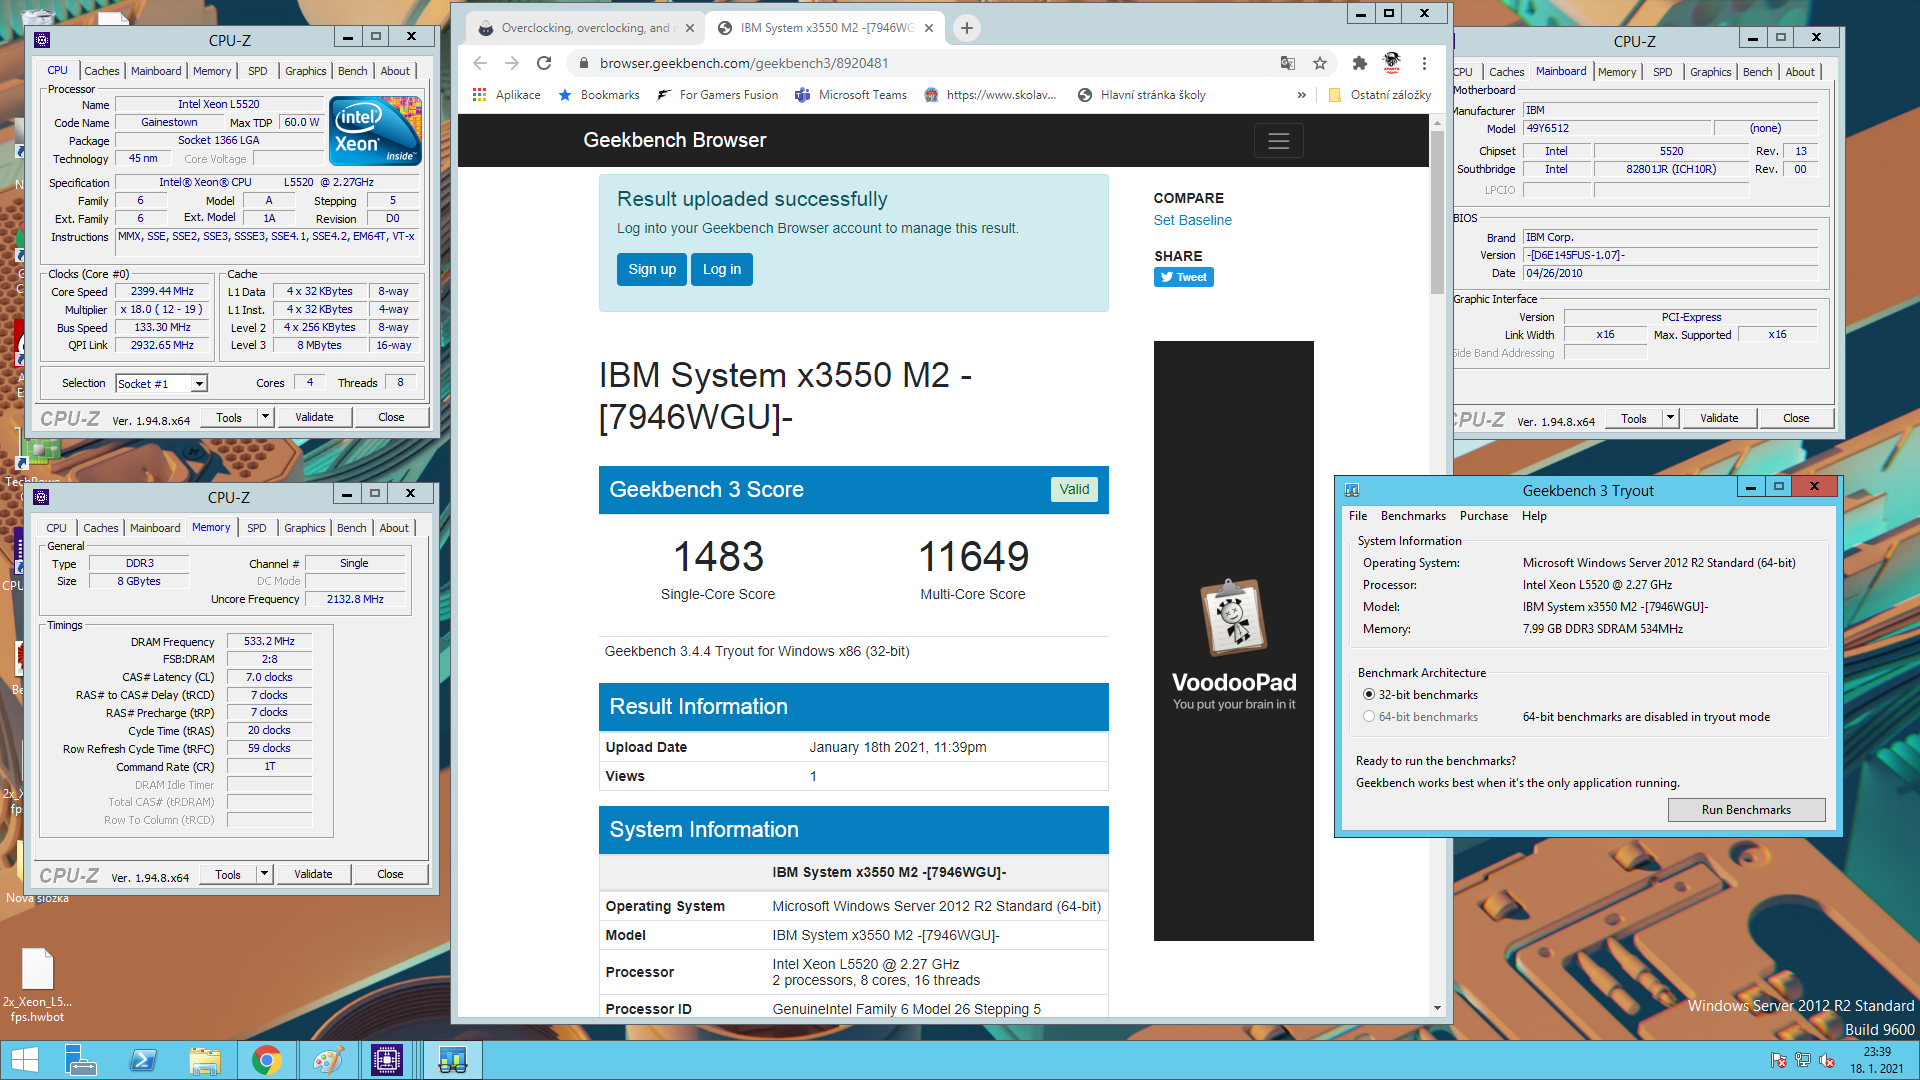Open Hlavní stránka školy bookmark
1920x1080 pixels.
click(x=1142, y=95)
